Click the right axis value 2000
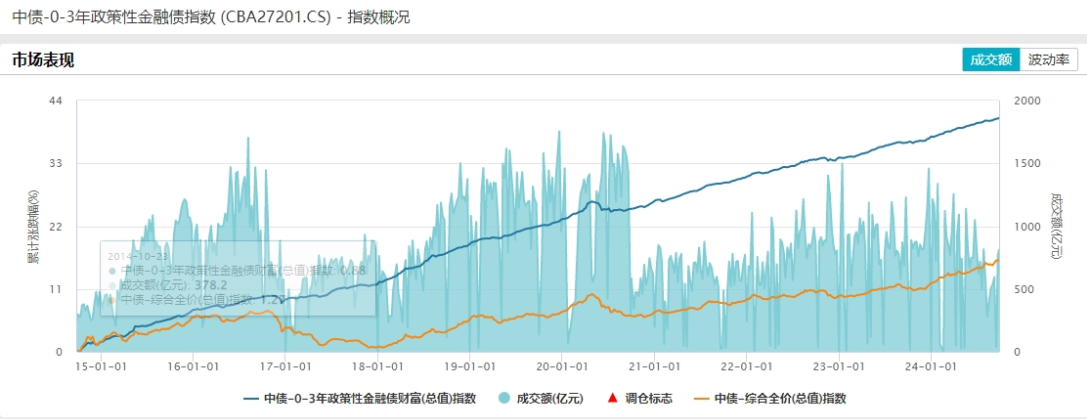This screenshot has height=419, width=1087. [1026, 101]
